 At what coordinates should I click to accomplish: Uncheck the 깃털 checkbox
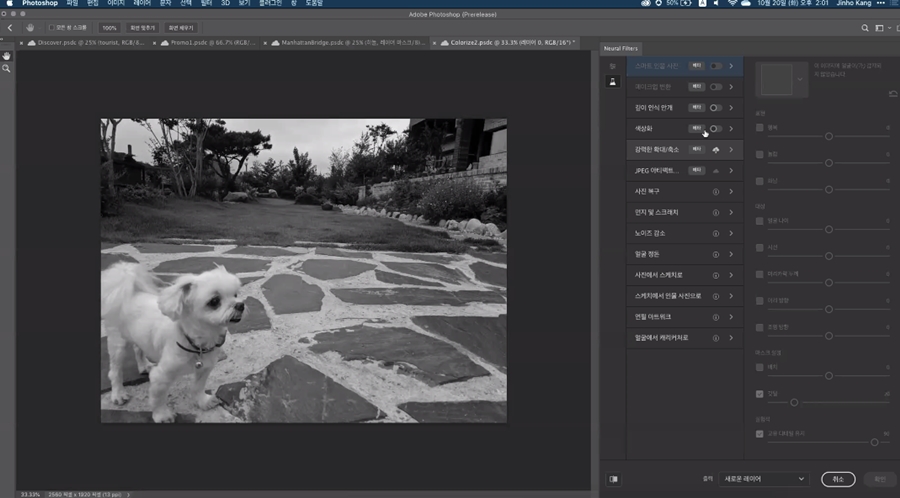tap(759, 394)
